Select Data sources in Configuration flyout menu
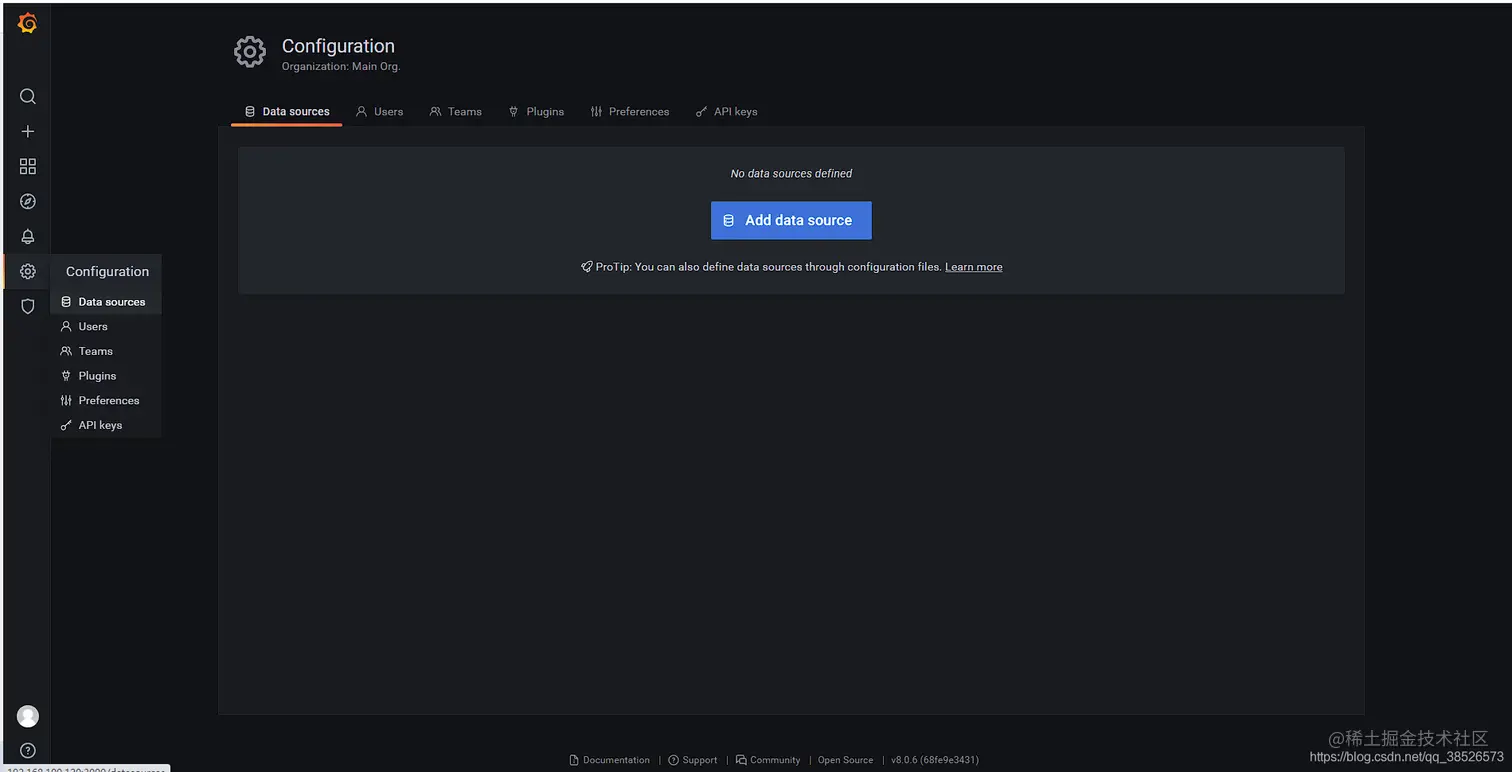Image resolution: width=1512 pixels, height=772 pixels. point(106,301)
